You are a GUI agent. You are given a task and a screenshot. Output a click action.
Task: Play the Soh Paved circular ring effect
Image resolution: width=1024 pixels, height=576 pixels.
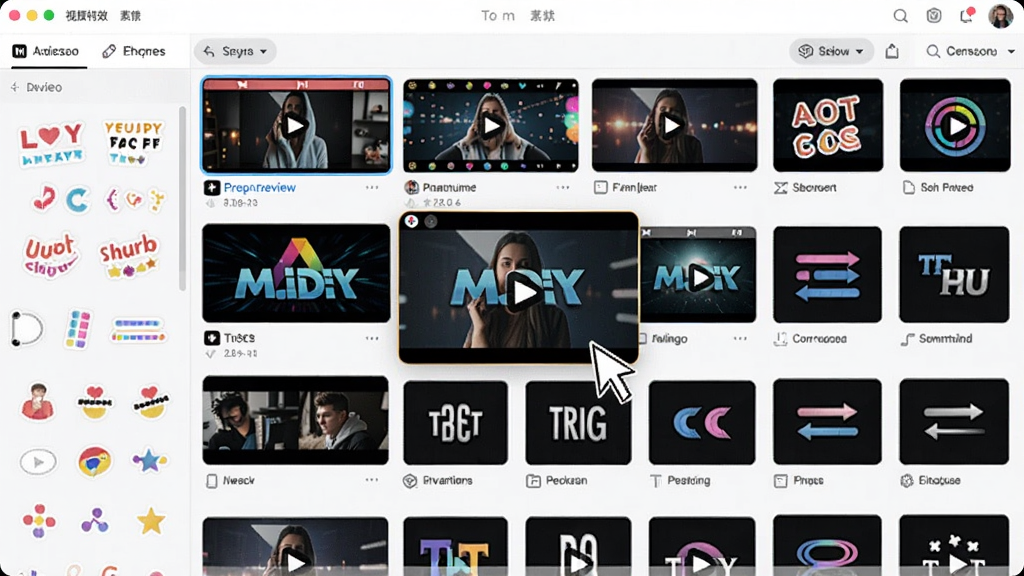click(x=955, y=125)
